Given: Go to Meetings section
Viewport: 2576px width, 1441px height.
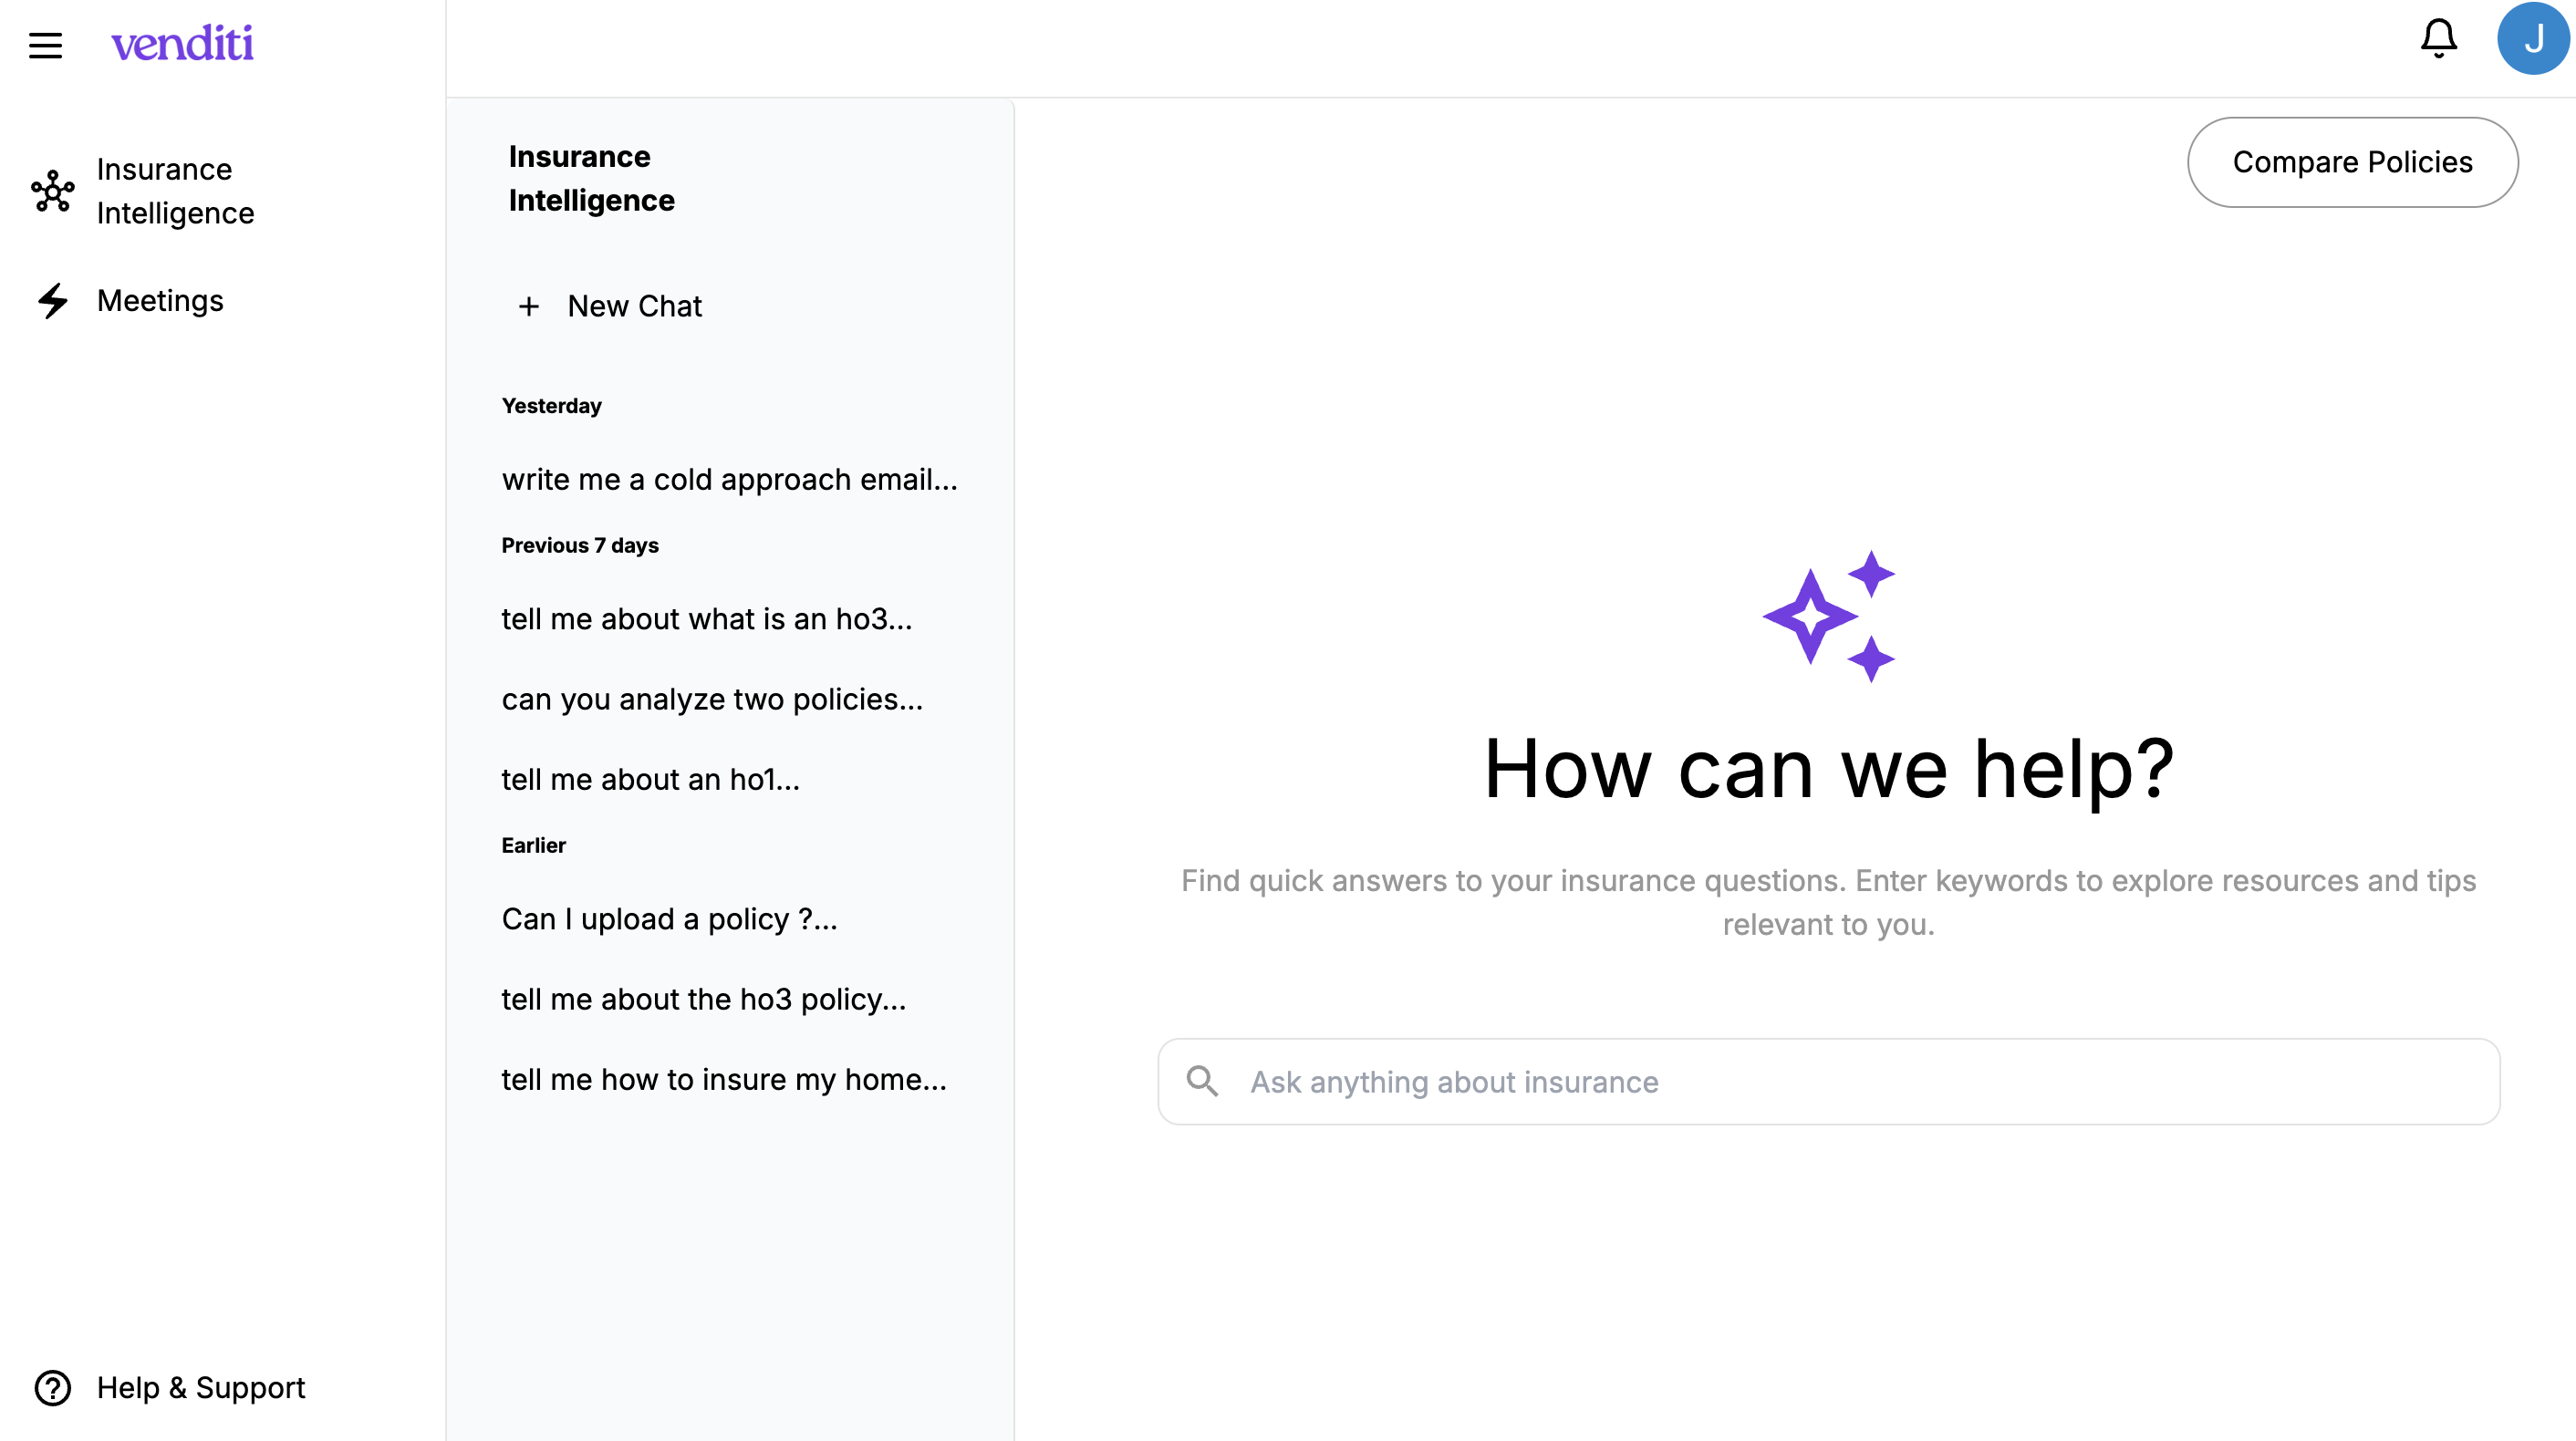Looking at the screenshot, I should coord(160,301).
